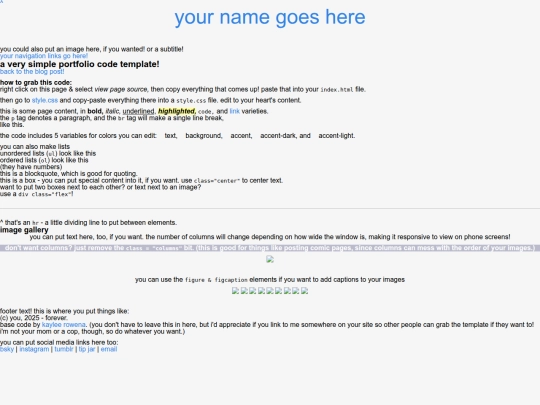Image resolution: width=540 pixels, height=405 pixels.
Task: Open the style.css link
Action: [45, 100]
